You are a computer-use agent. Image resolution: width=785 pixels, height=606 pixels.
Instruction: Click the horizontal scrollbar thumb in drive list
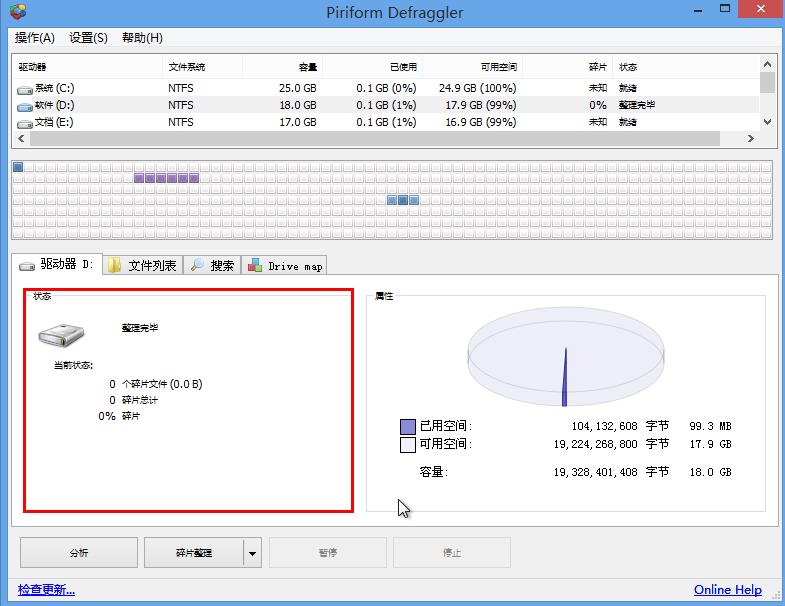pyautogui.click(x=374, y=139)
